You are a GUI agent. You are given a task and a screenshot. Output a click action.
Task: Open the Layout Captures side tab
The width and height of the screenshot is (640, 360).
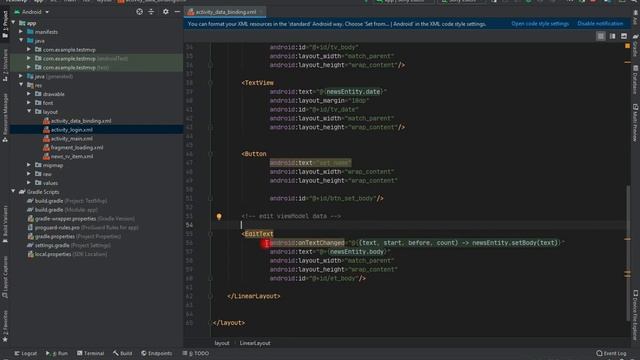5,278
